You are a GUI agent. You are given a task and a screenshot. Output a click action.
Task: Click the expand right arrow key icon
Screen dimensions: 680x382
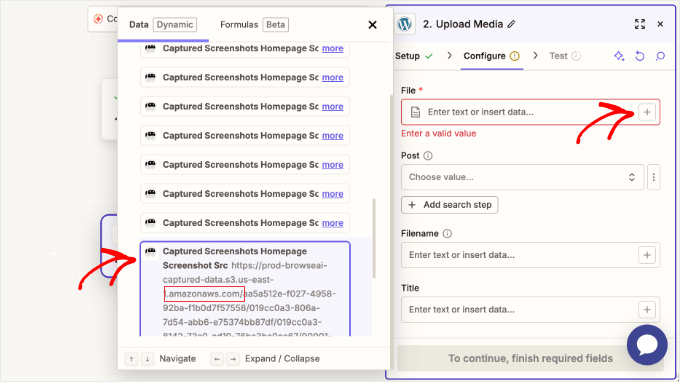[x=233, y=359]
